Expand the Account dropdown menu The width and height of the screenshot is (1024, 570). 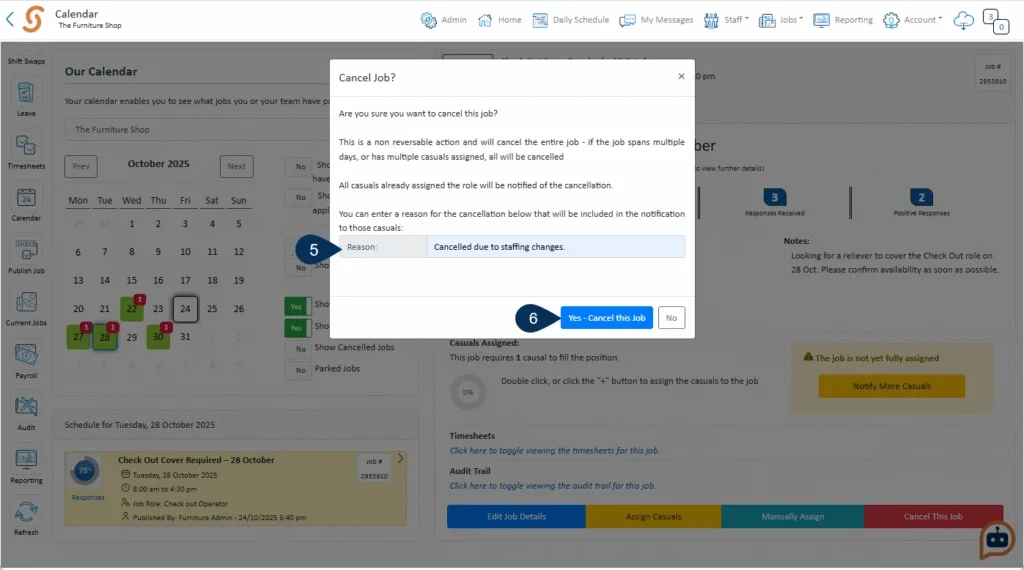(913, 20)
